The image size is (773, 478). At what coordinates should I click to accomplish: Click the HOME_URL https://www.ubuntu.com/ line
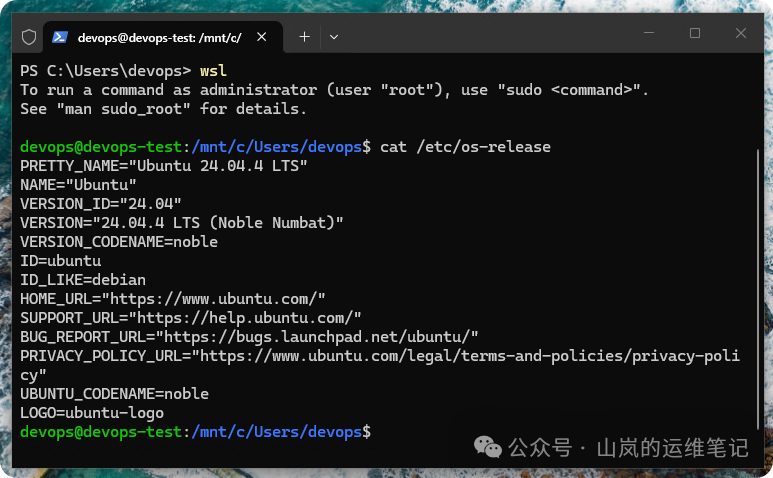pyautogui.click(x=173, y=299)
